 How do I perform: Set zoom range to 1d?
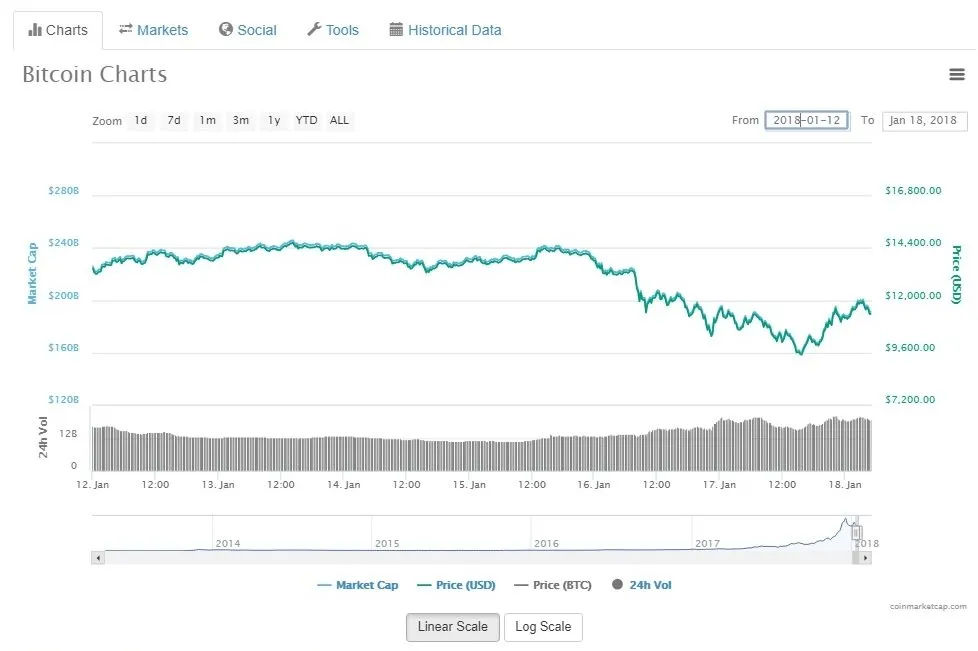pos(141,120)
